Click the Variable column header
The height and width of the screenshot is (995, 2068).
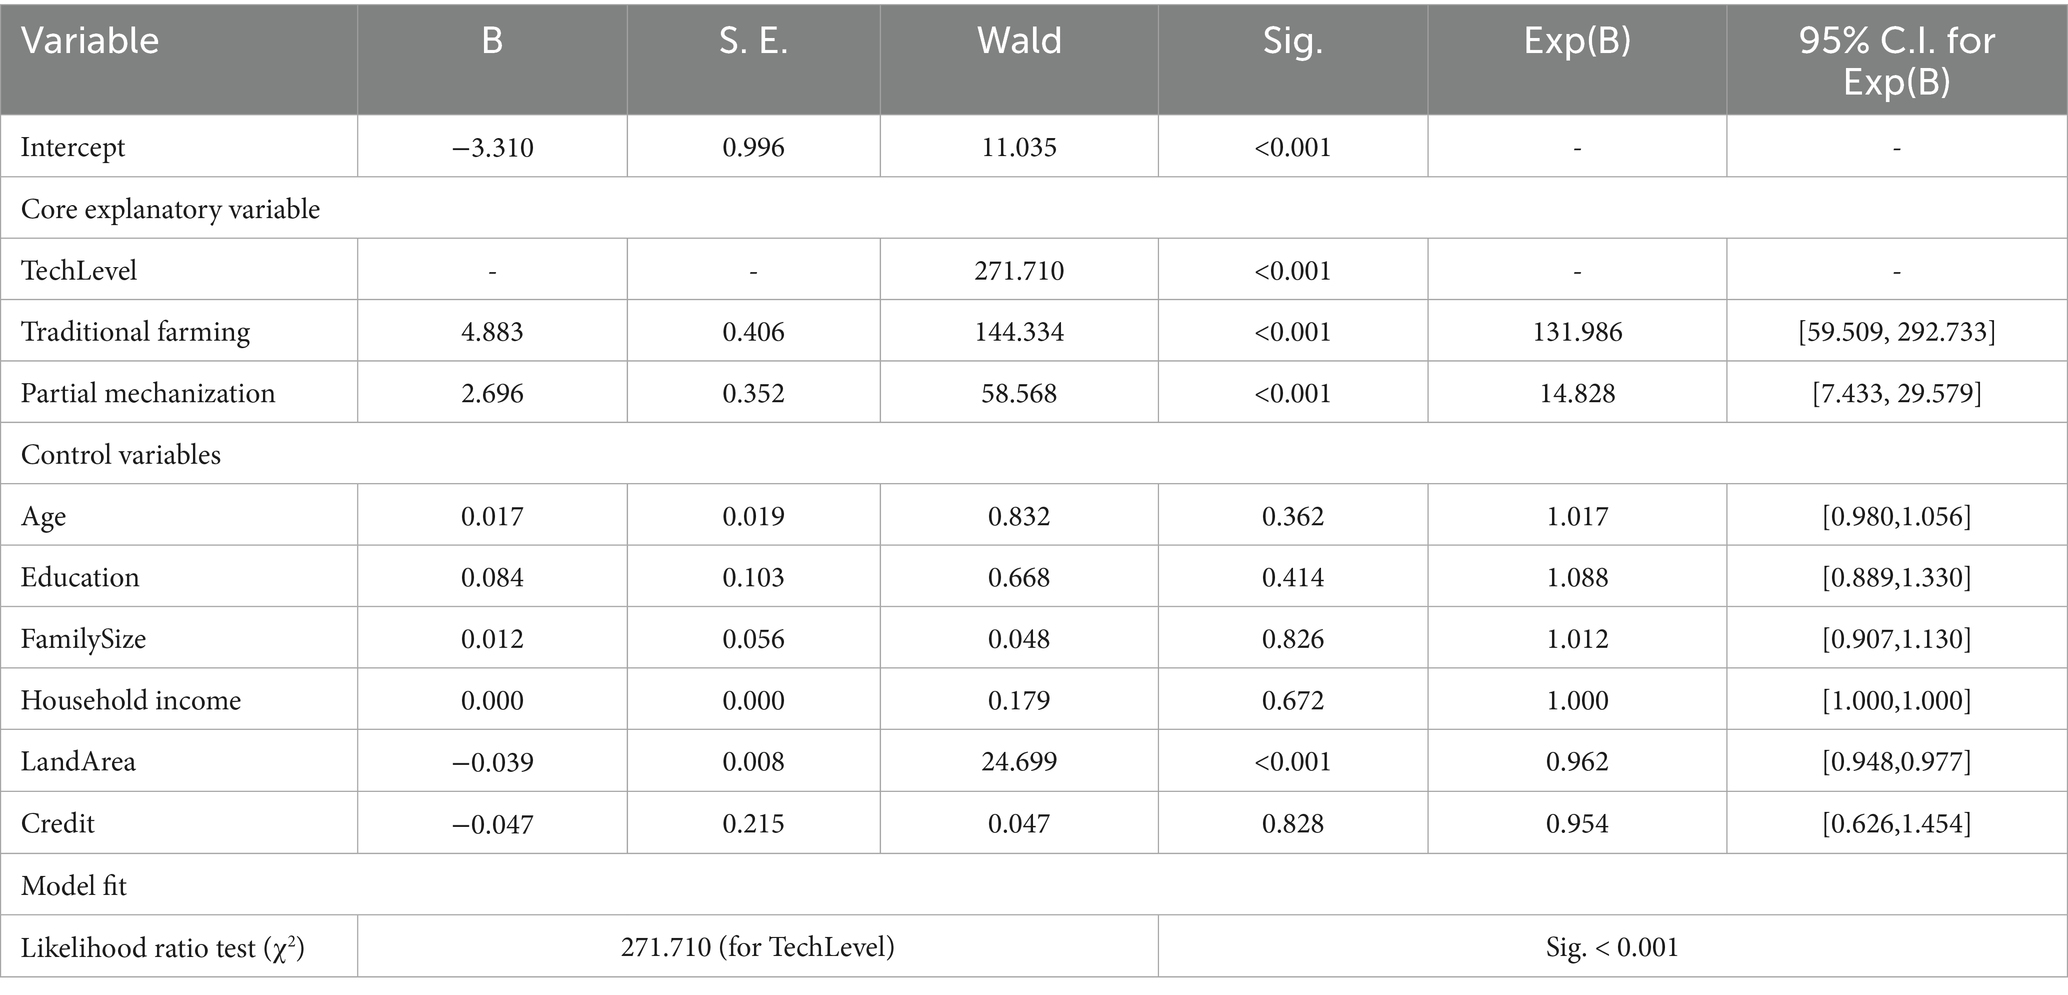[90, 41]
